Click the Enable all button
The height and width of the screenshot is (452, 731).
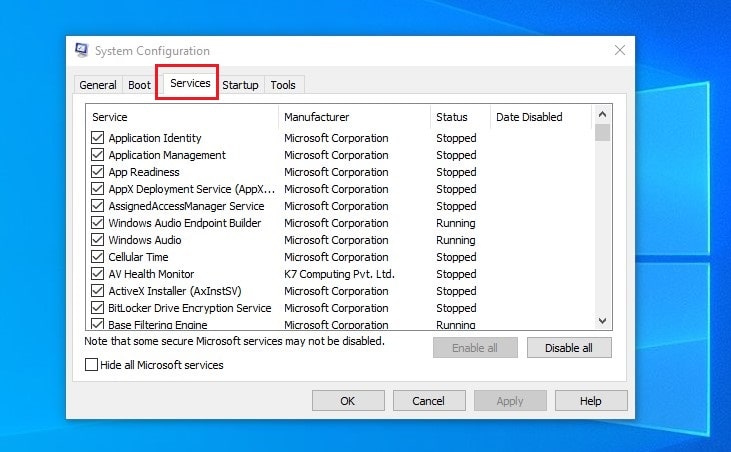click(475, 348)
